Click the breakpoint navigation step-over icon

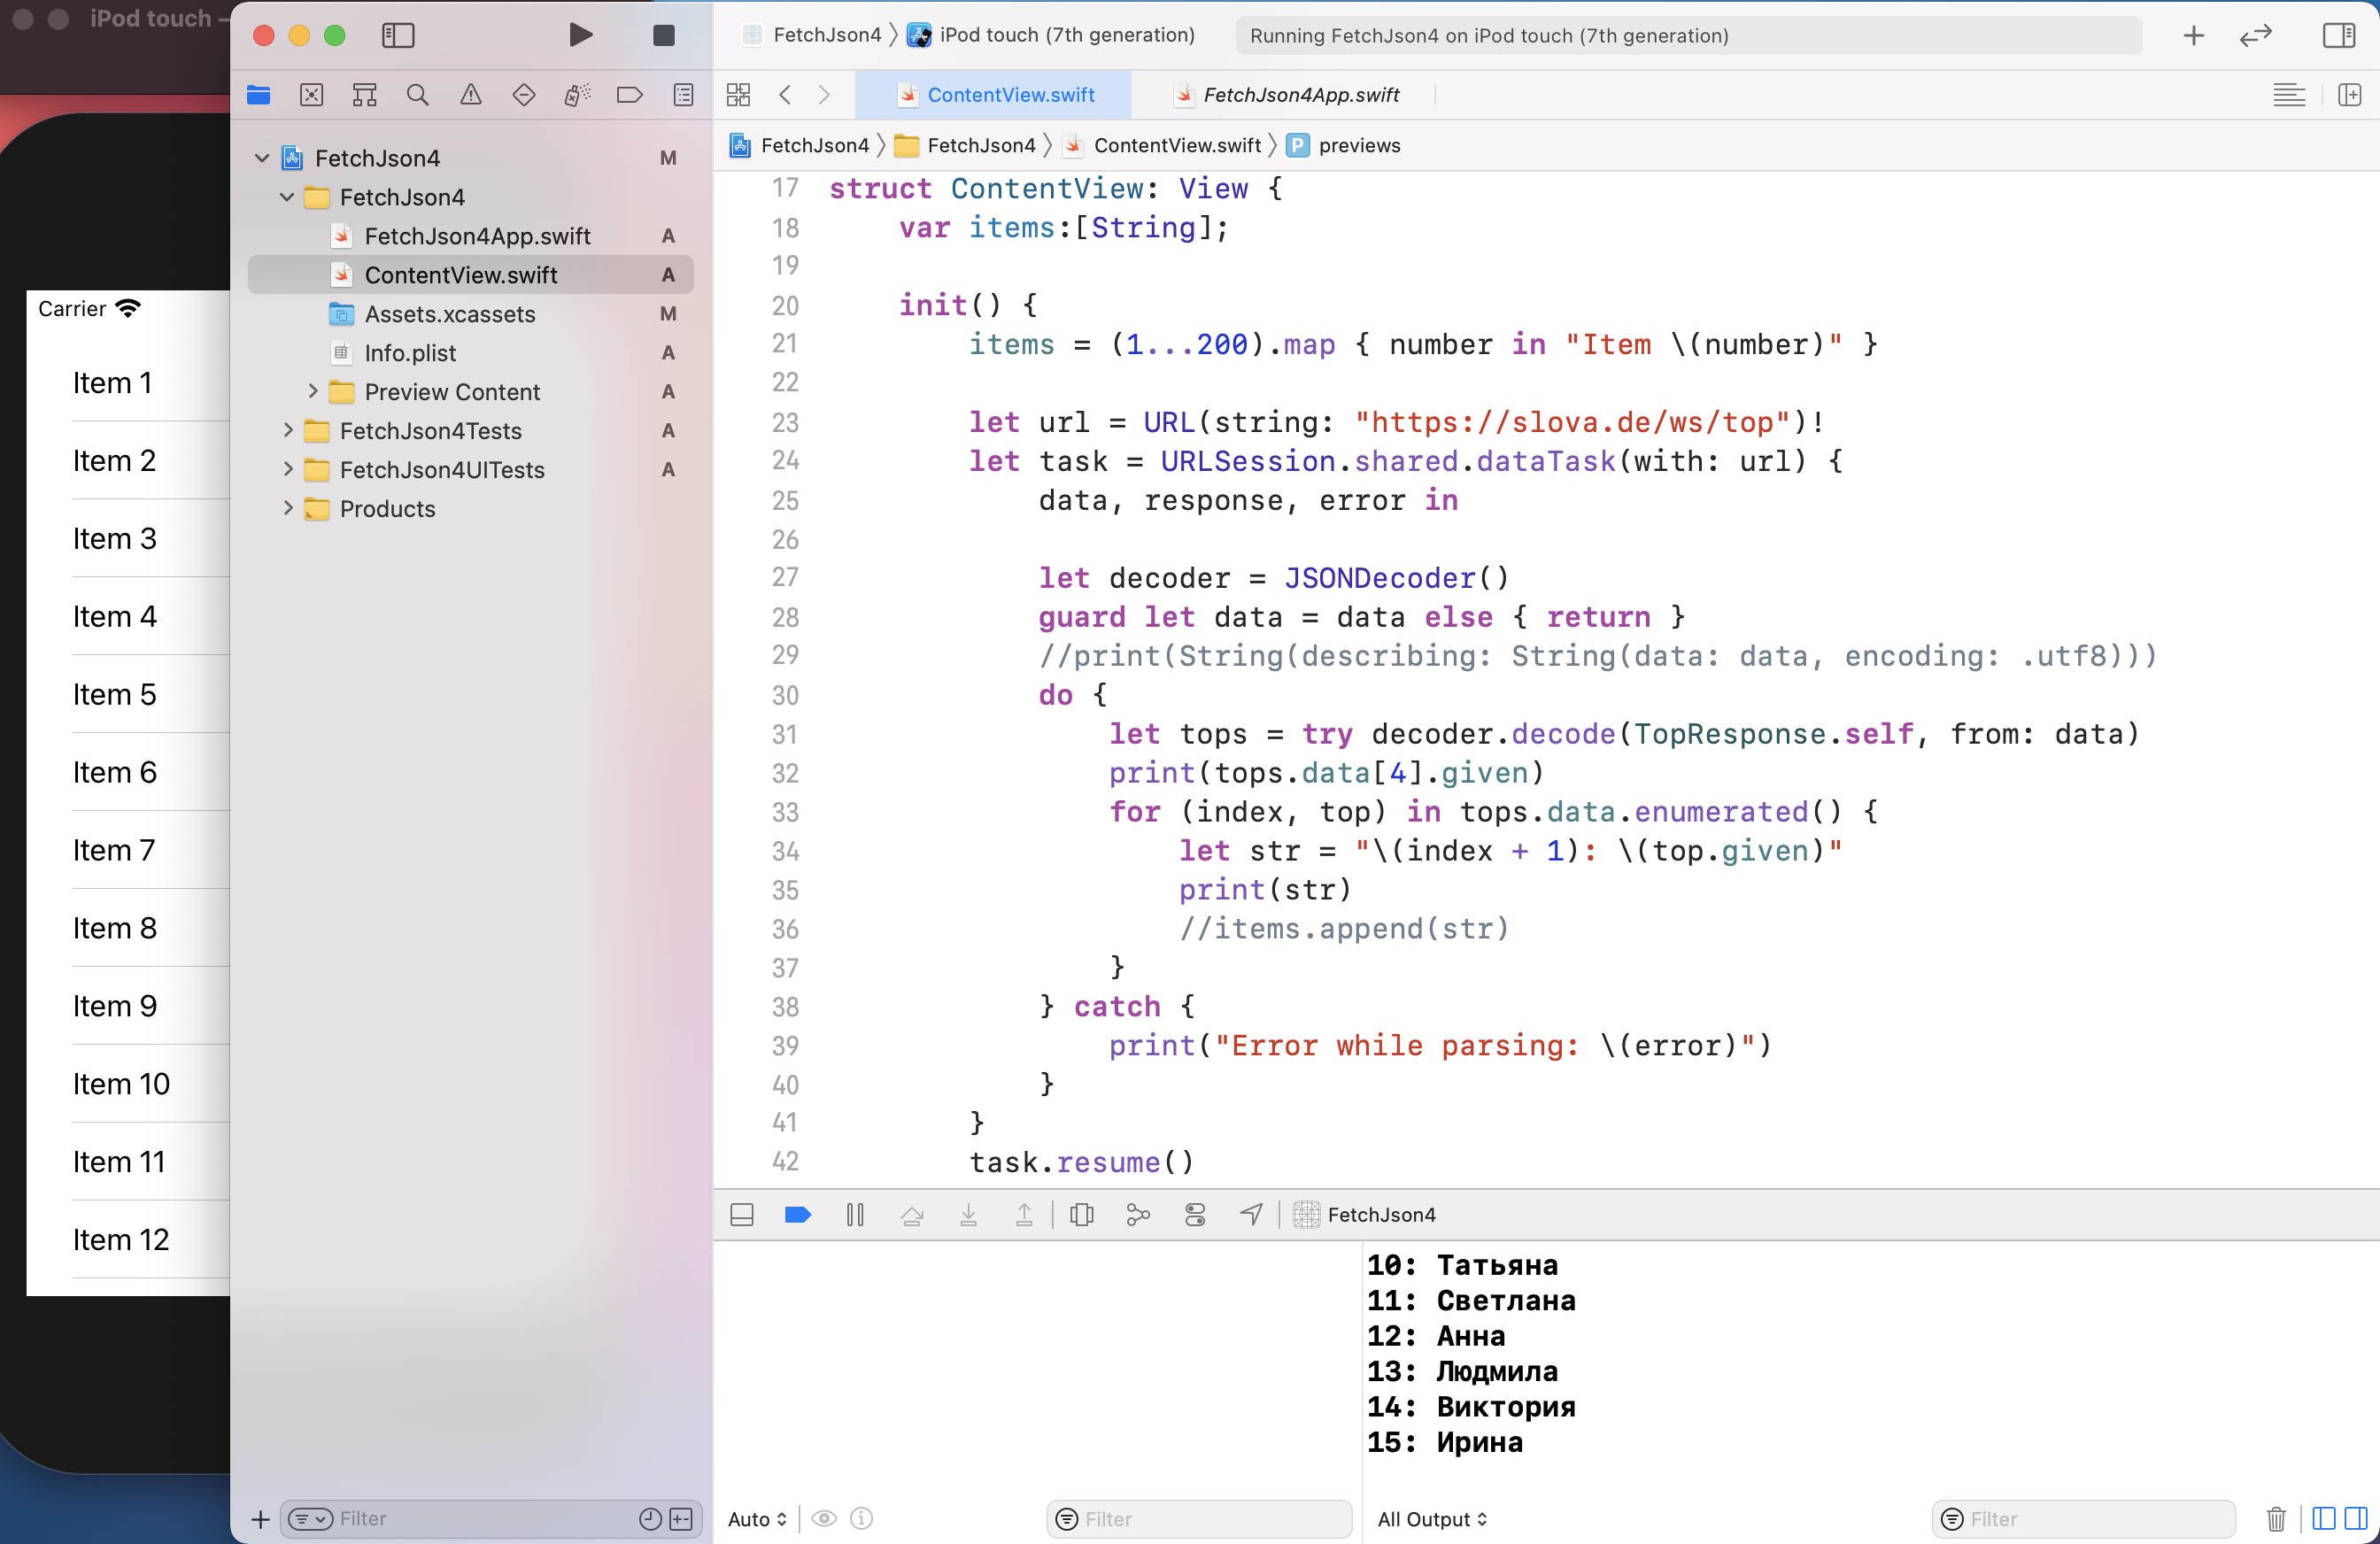pyautogui.click(x=909, y=1215)
